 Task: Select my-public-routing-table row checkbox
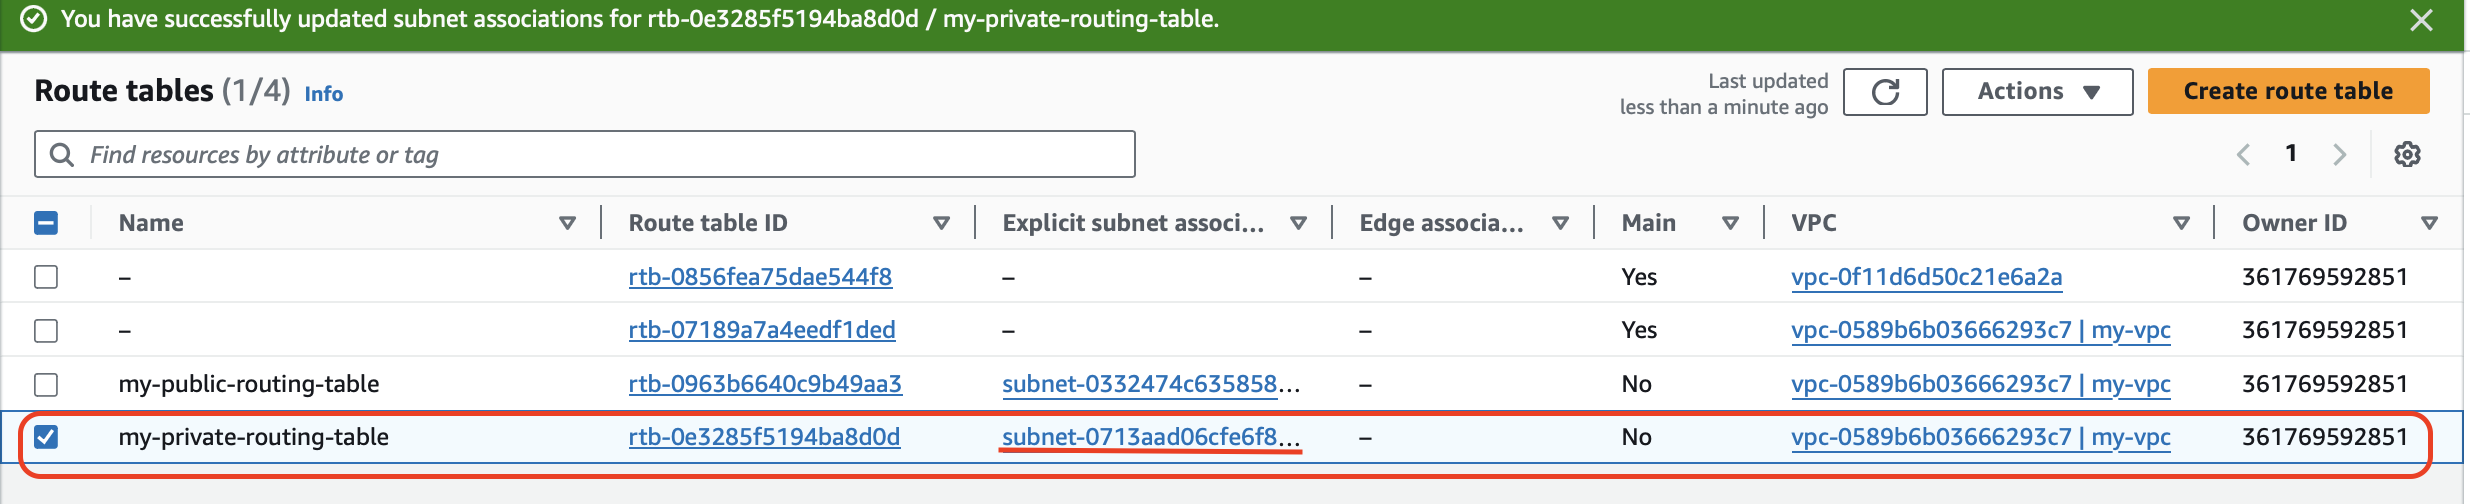coord(46,384)
